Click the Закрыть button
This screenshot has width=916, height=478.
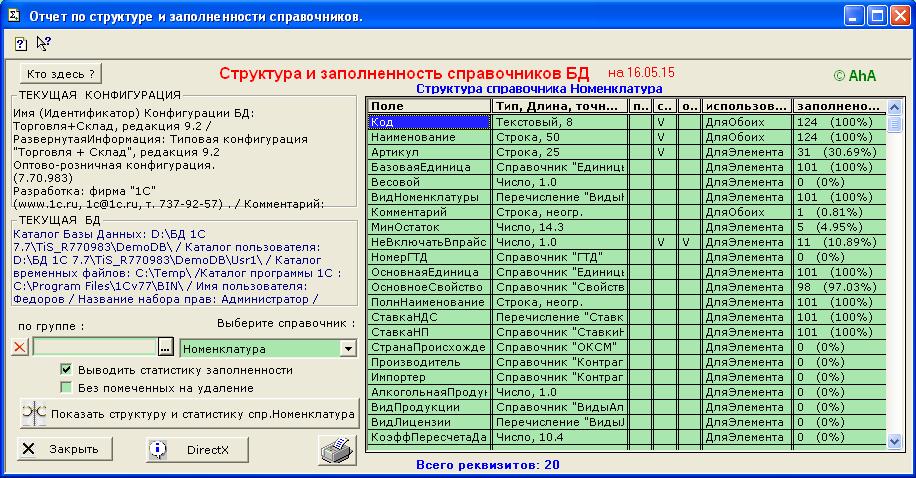point(65,449)
